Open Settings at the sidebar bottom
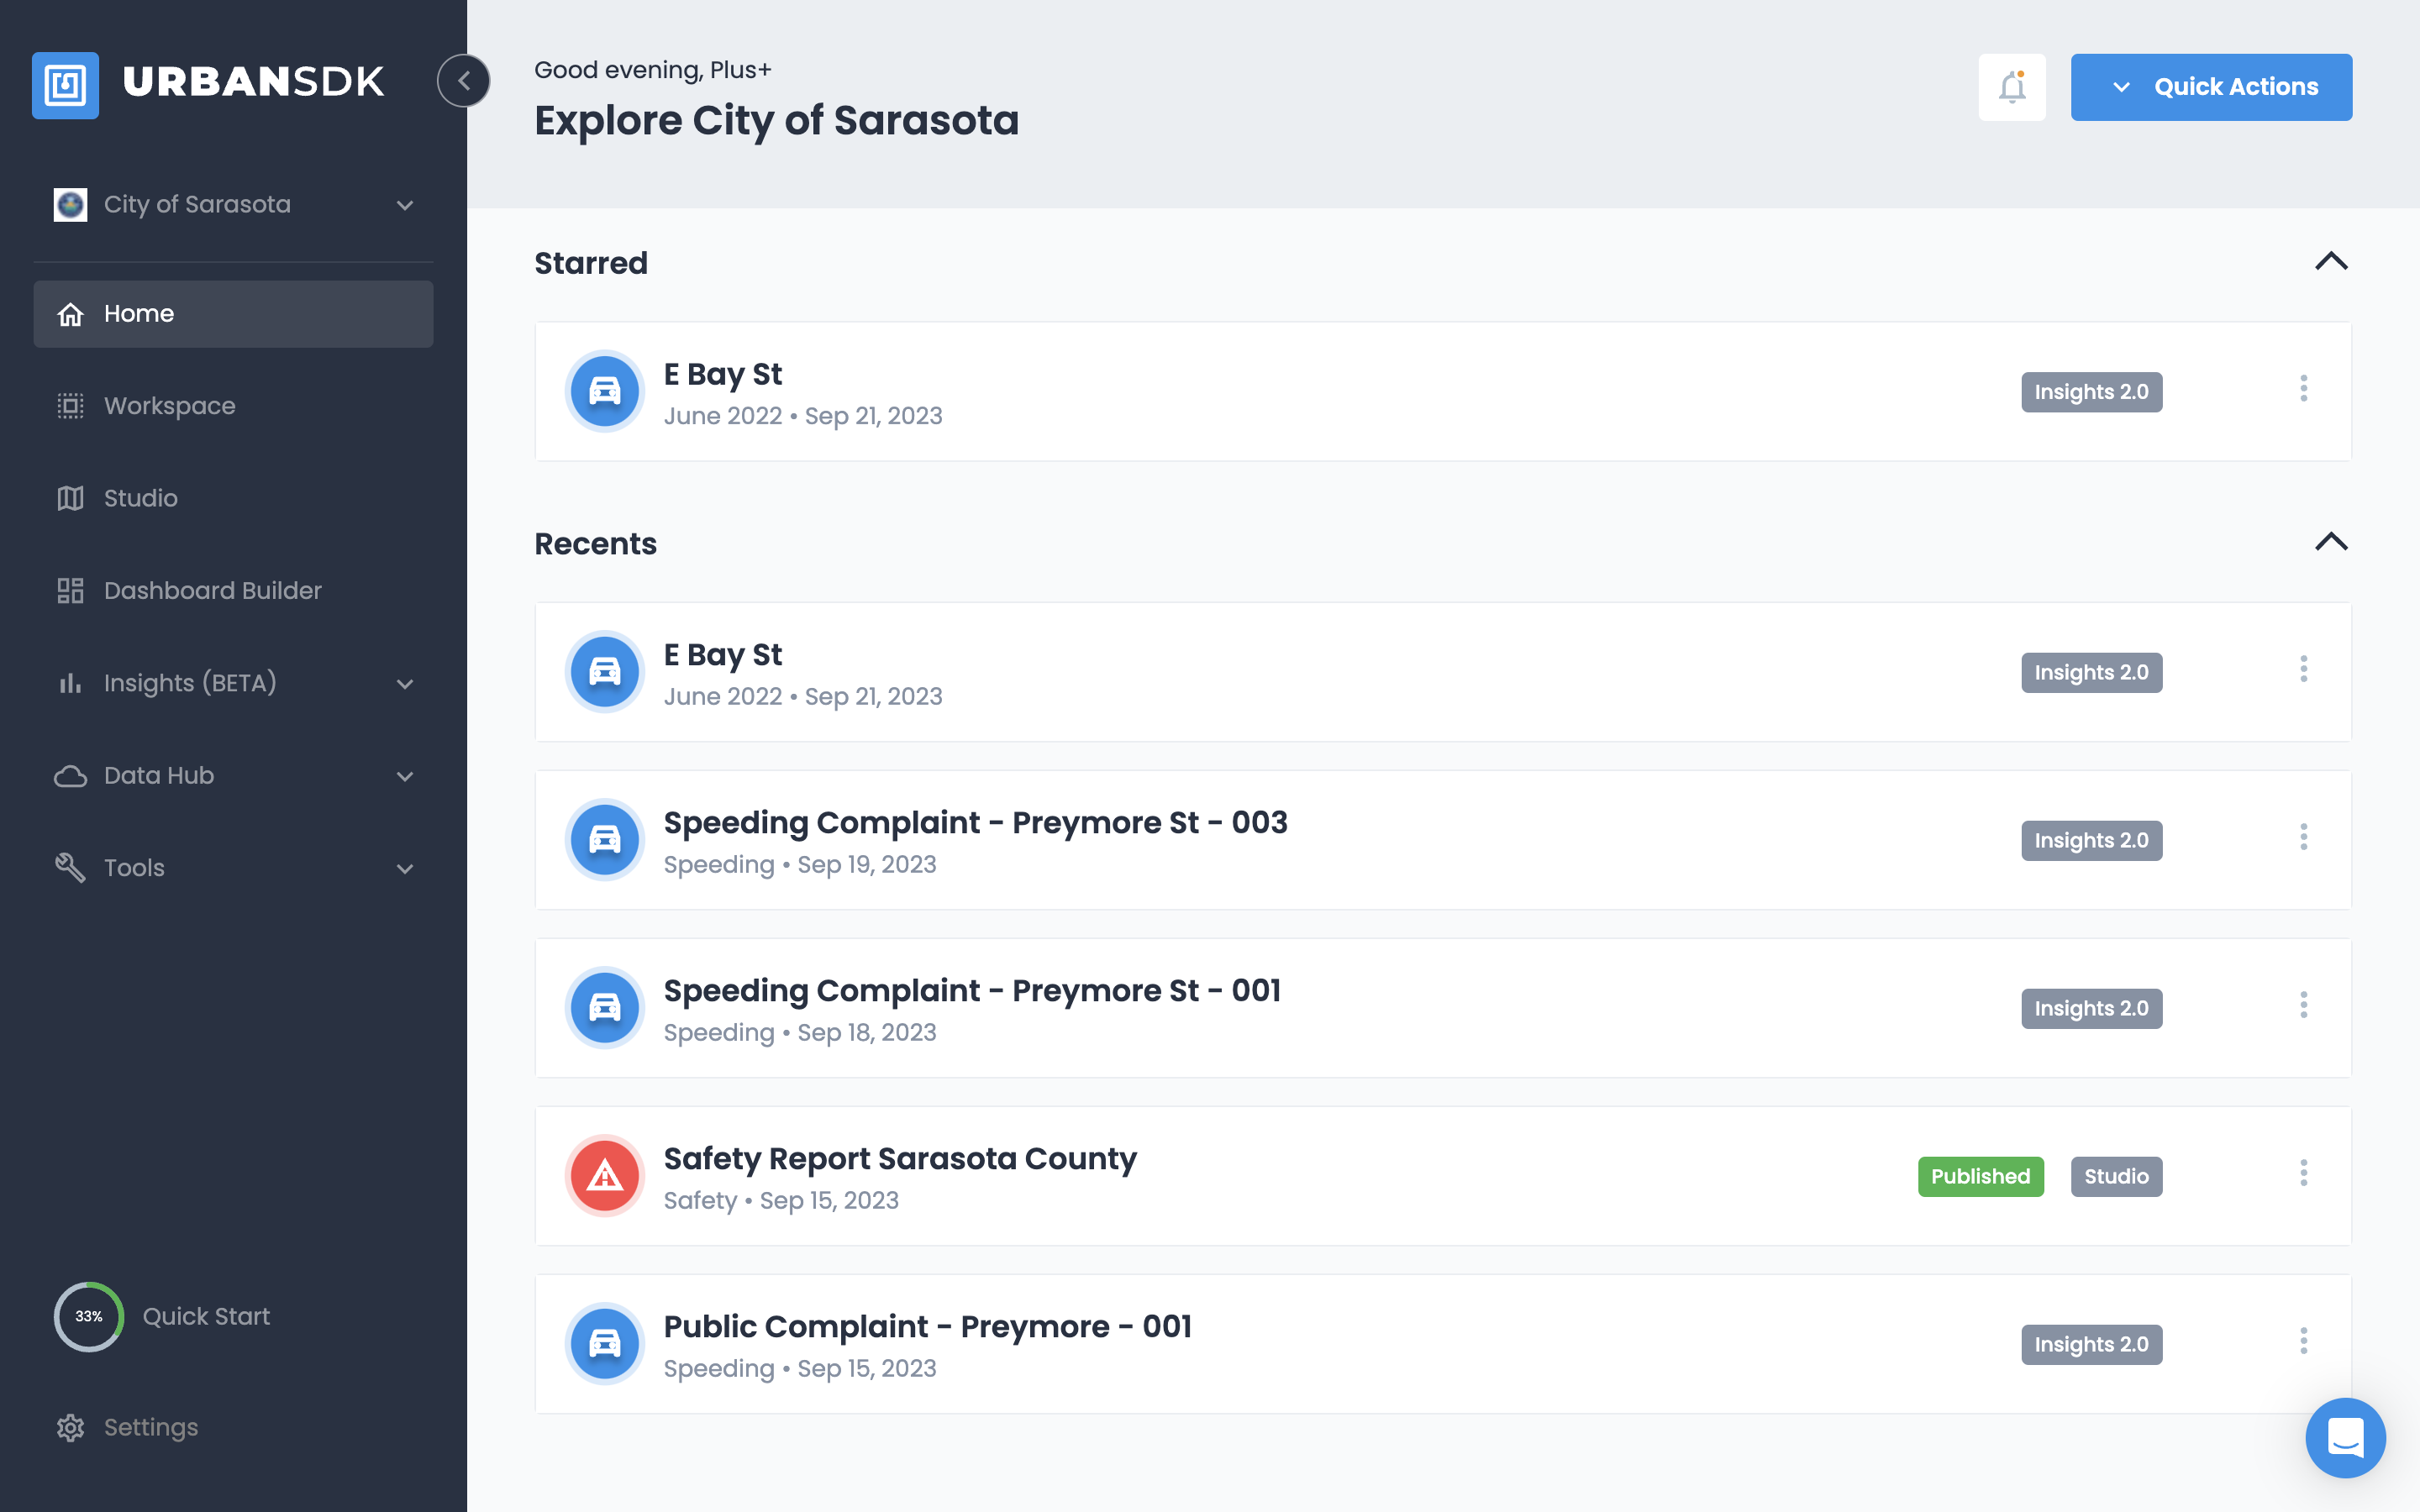The width and height of the screenshot is (2420, 1512). (150, 1427)
